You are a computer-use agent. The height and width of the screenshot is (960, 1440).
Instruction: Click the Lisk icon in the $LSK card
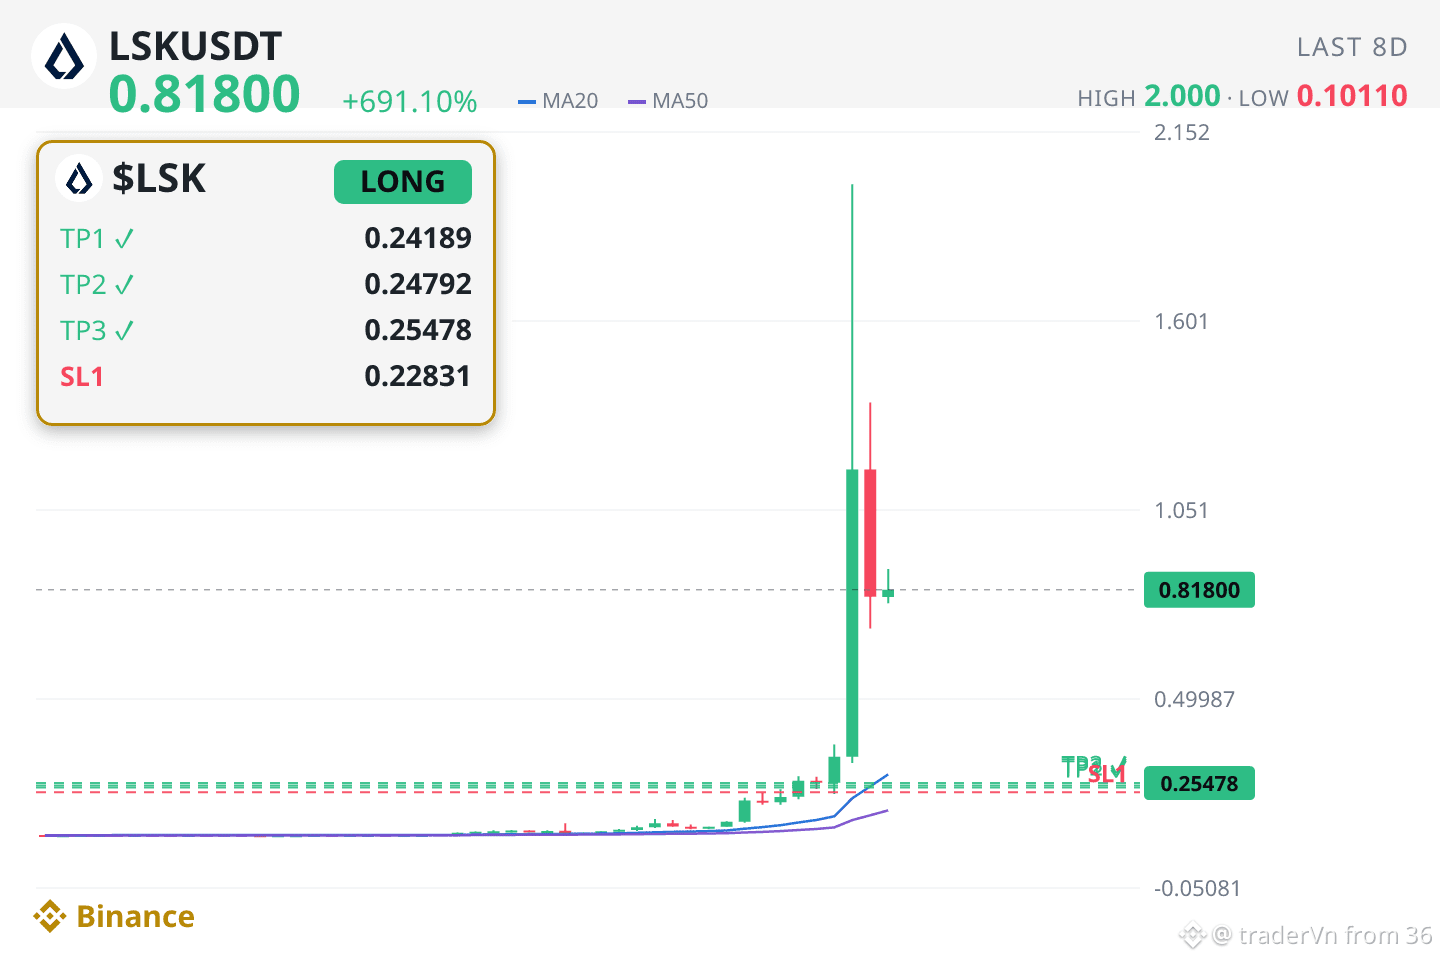click(79, 179)
